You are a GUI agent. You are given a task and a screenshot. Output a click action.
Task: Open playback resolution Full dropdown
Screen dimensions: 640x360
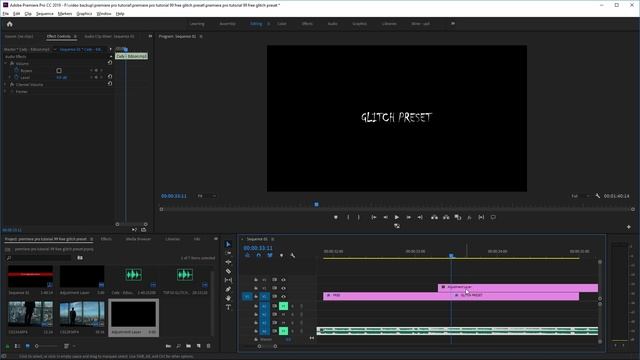click(x=580, y=196)
